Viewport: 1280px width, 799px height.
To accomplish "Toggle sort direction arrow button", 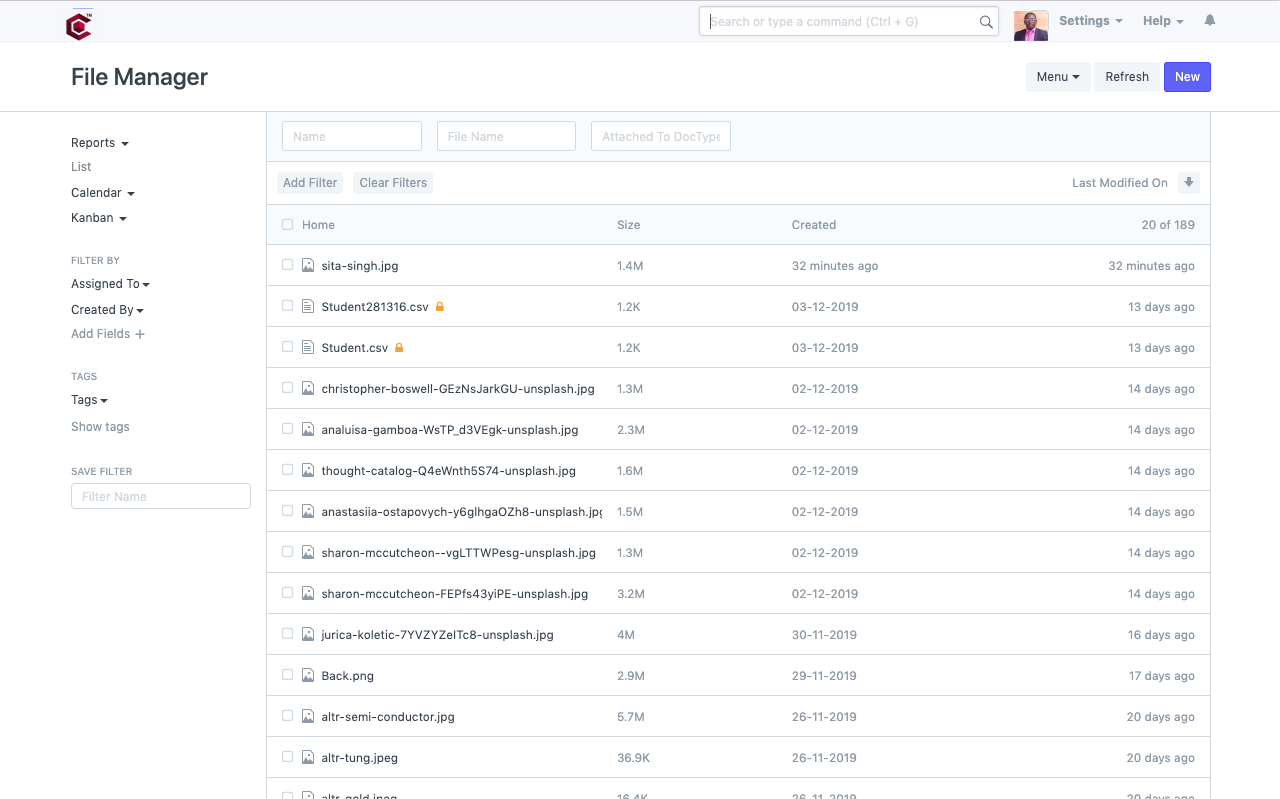I will point(1188,183).
